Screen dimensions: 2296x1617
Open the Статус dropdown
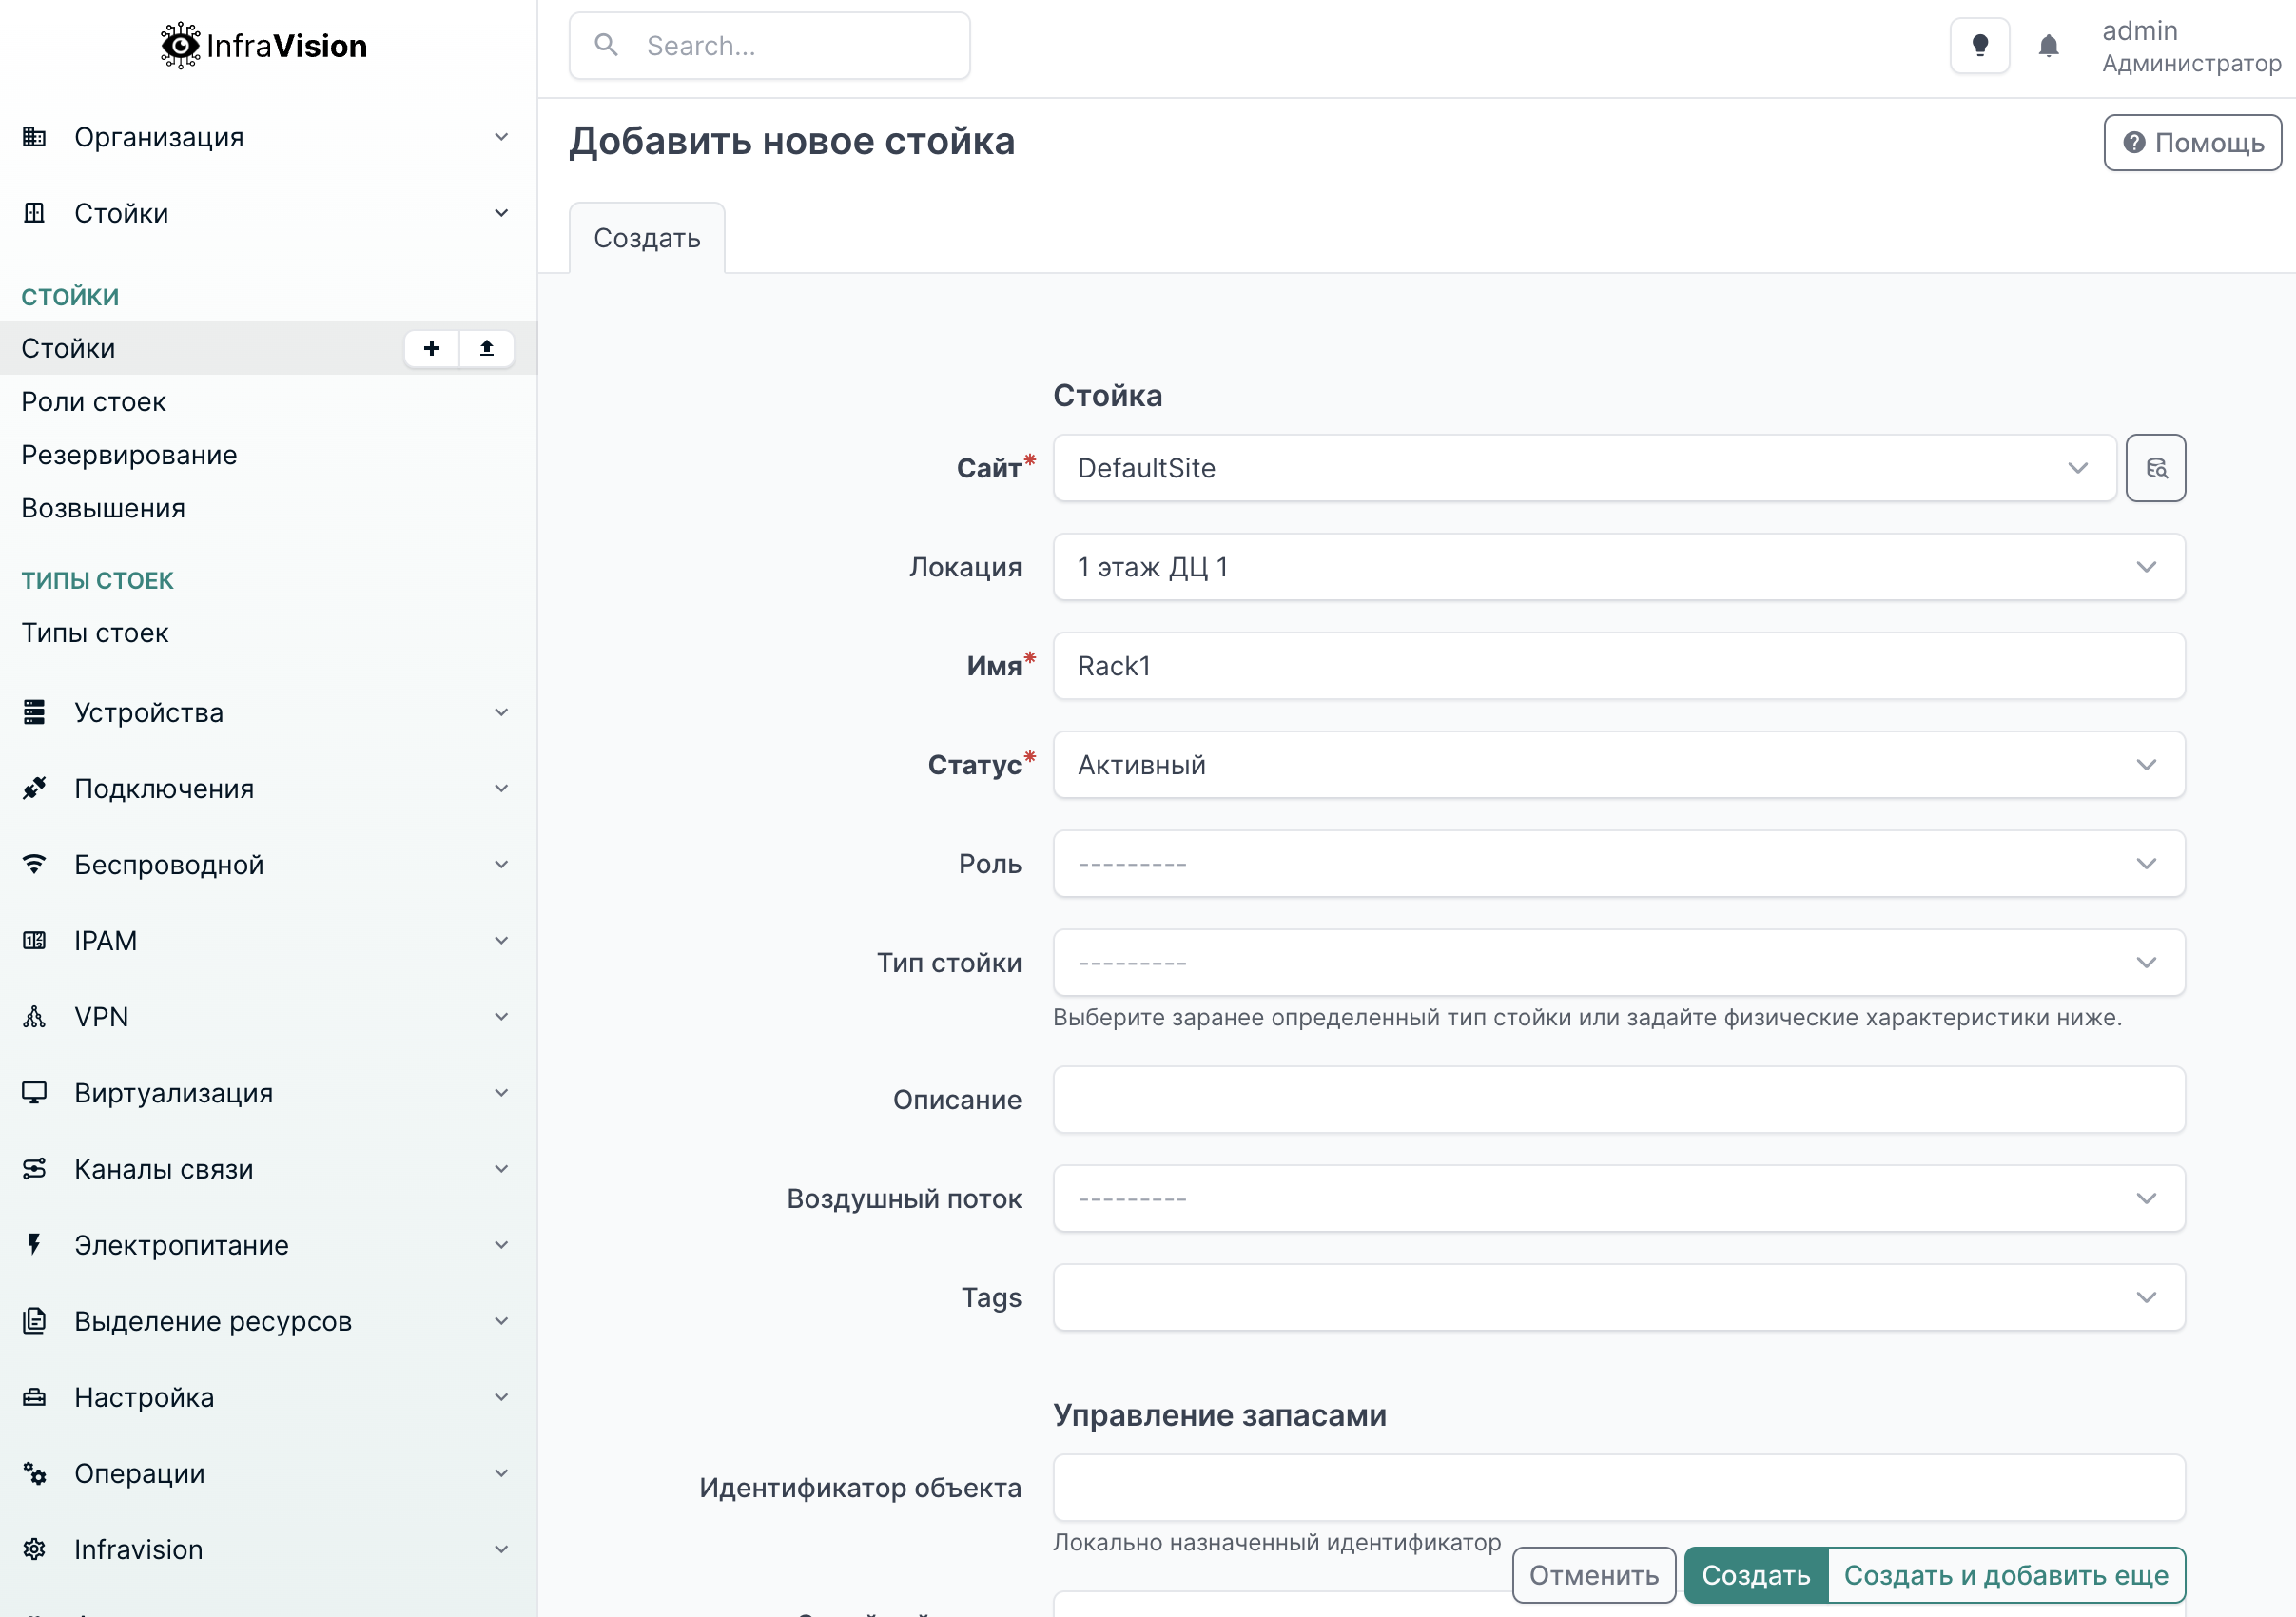[1618, 765]
